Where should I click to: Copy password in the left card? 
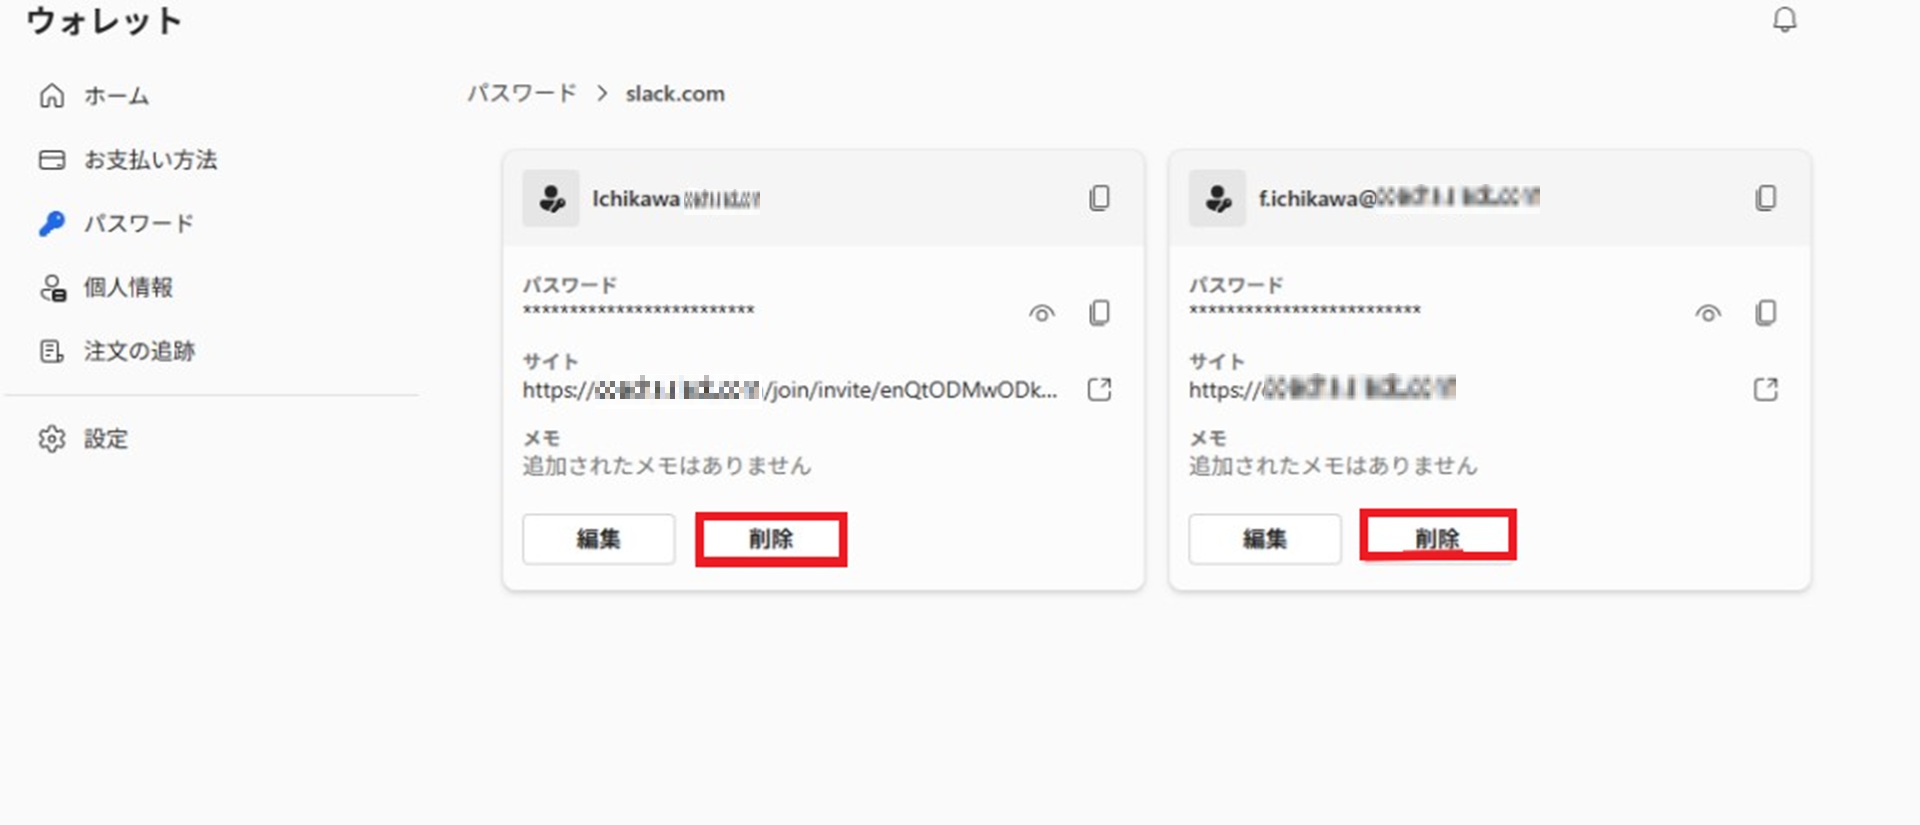pos(1099,313)
